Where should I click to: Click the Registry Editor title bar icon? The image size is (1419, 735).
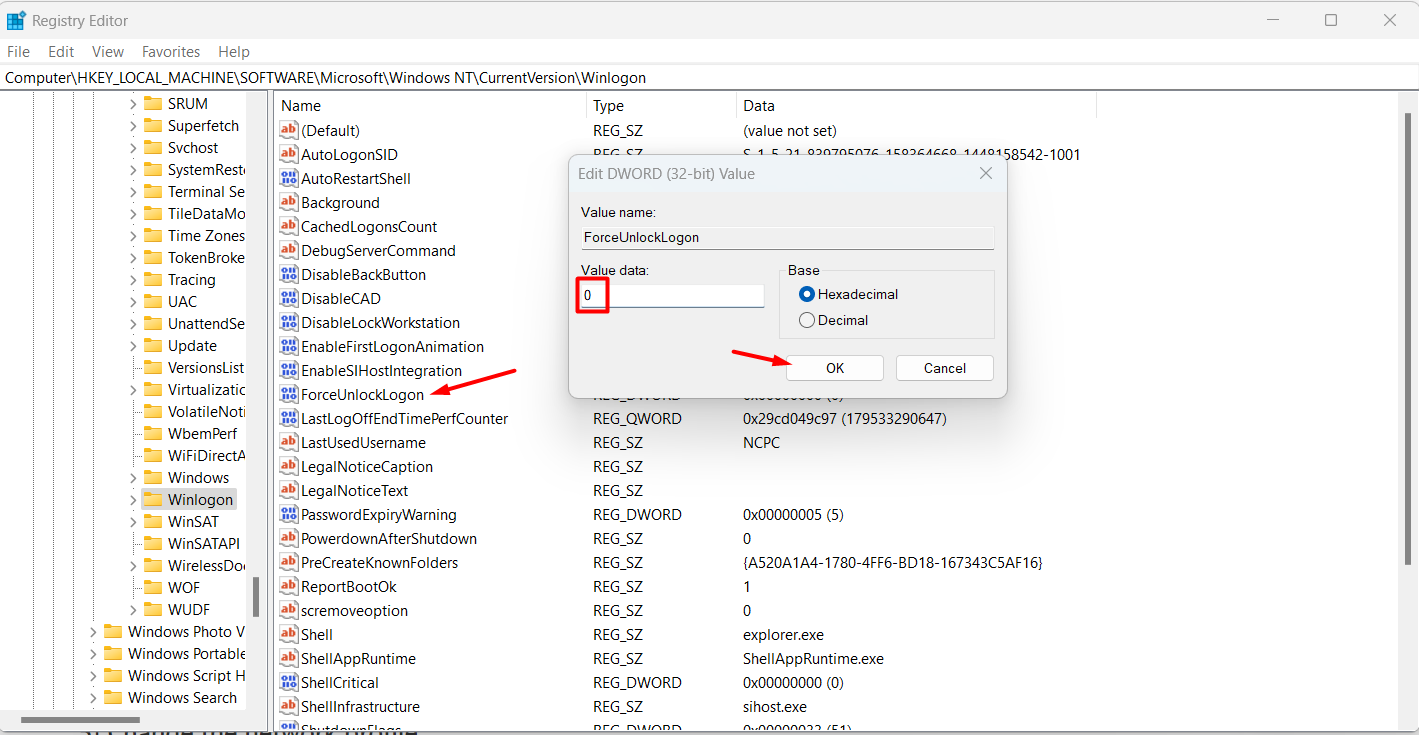[16, 19]
